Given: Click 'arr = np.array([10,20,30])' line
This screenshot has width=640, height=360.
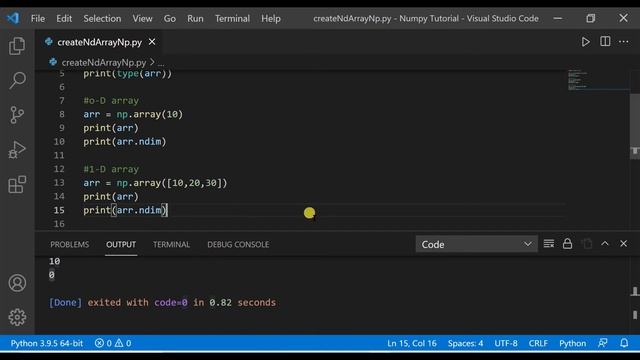Looking at the screenshot, I should point(155,183).
